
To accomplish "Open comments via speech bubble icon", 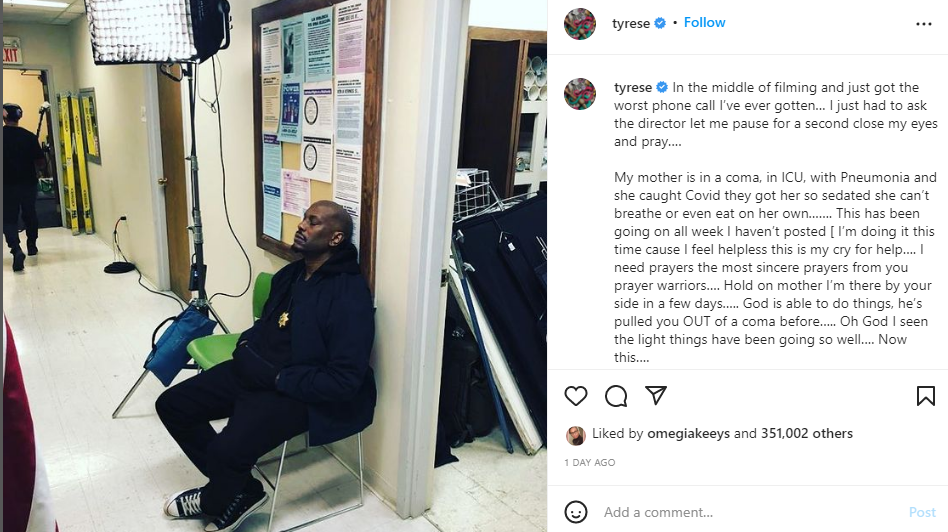I will coord(616,396).
